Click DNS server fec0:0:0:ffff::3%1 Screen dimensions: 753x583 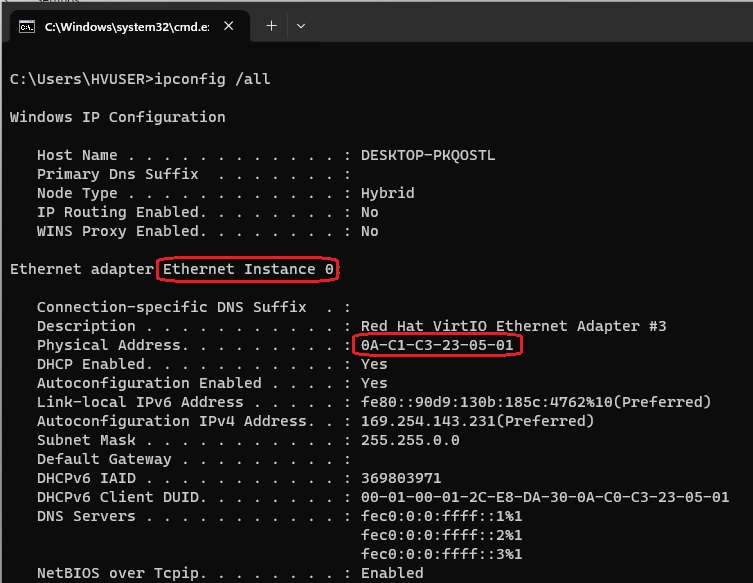click(441, 554)
